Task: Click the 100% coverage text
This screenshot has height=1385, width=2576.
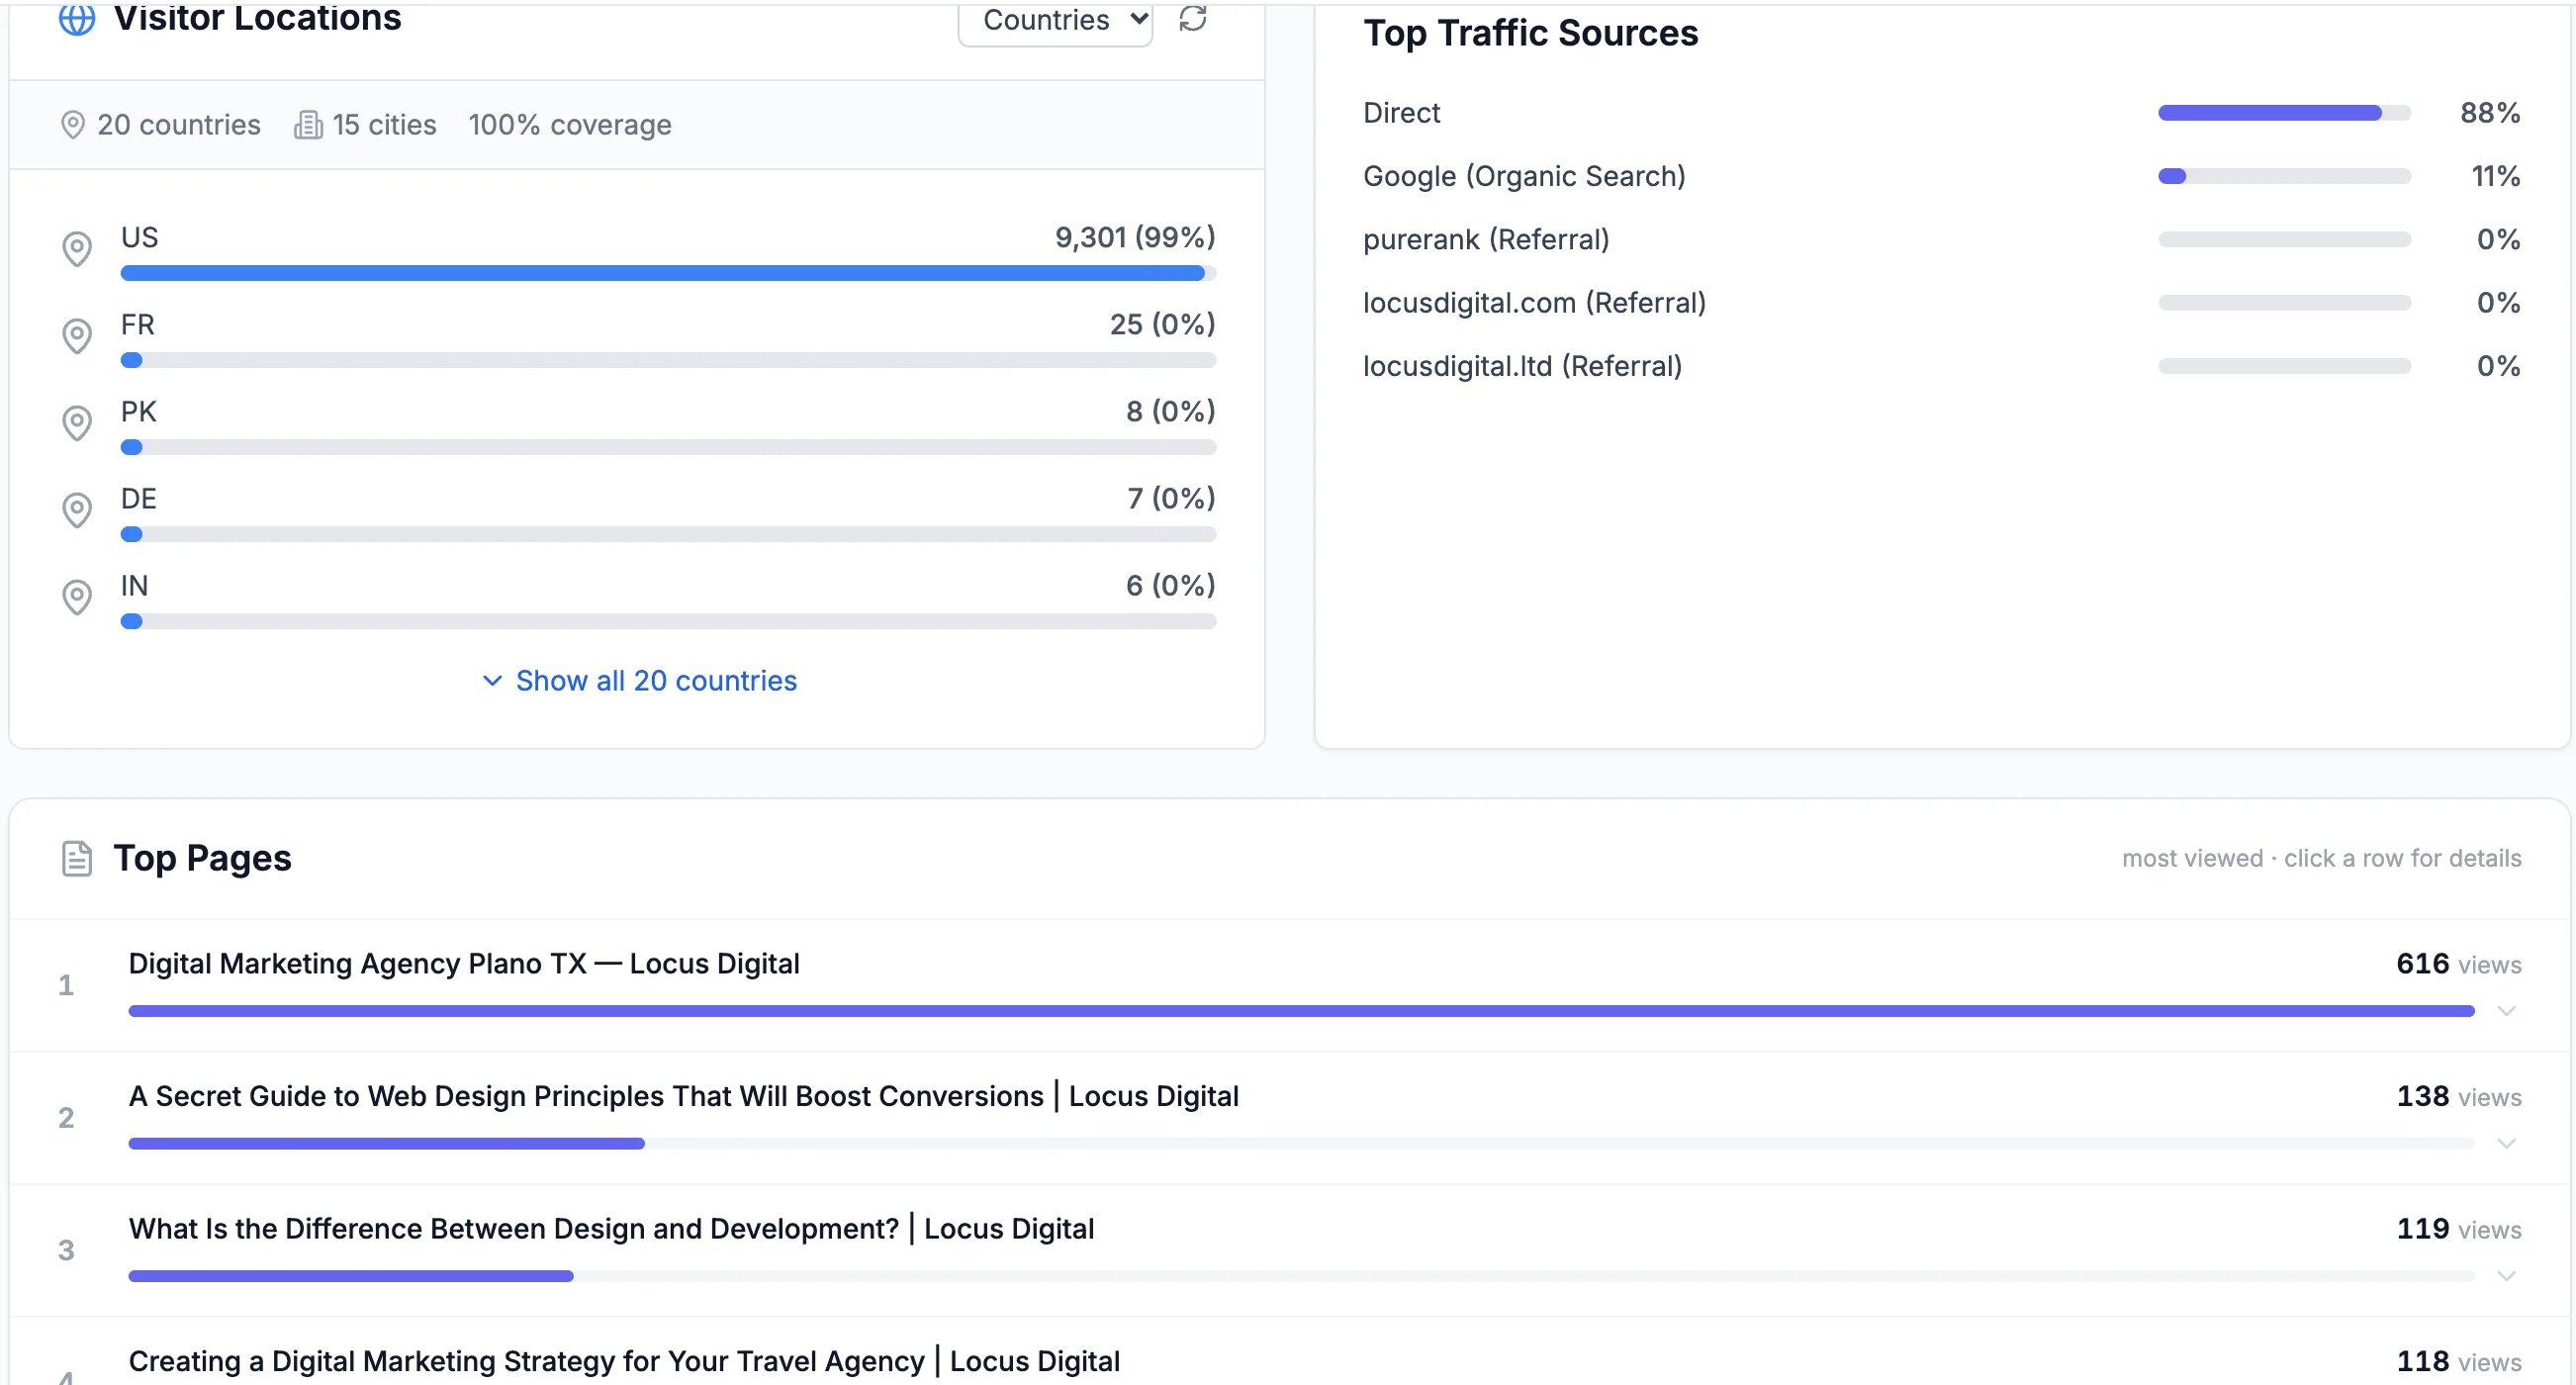Action: (570, 125)
